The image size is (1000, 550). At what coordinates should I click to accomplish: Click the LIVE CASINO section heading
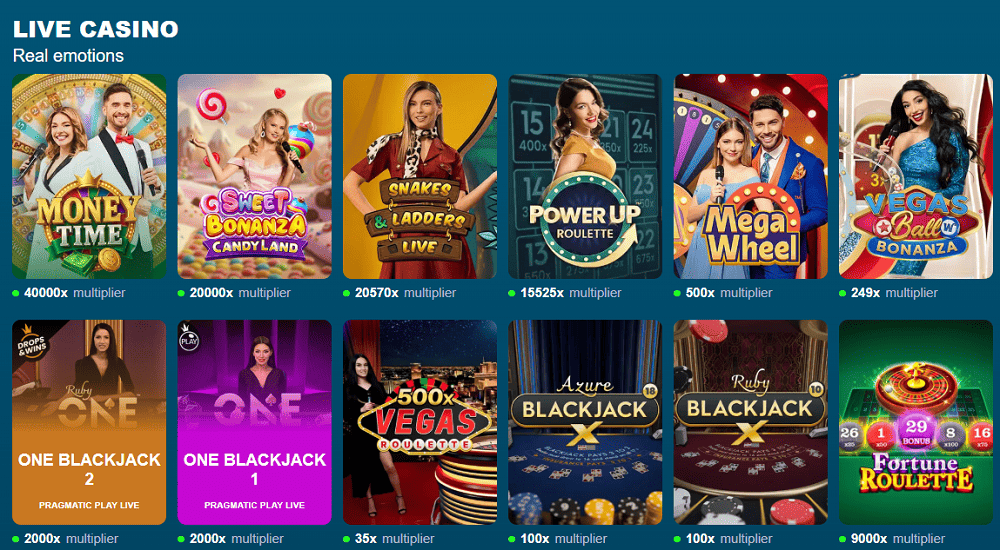coord(96,29)
